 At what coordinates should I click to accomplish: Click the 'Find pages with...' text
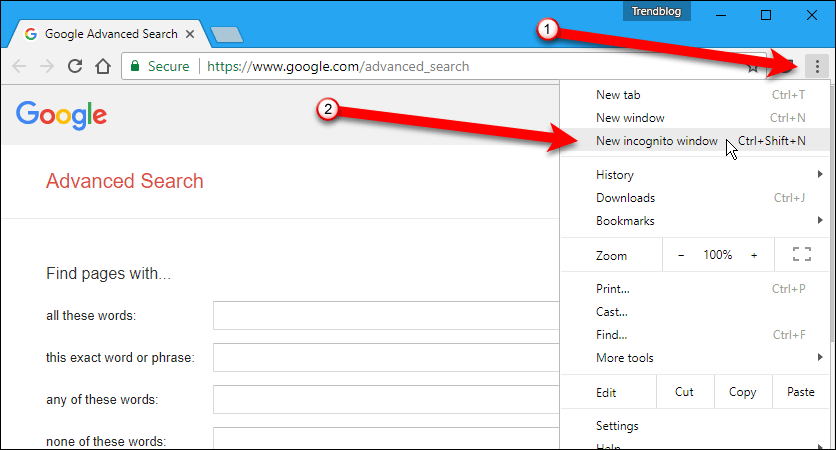click(x=108, y=274)
